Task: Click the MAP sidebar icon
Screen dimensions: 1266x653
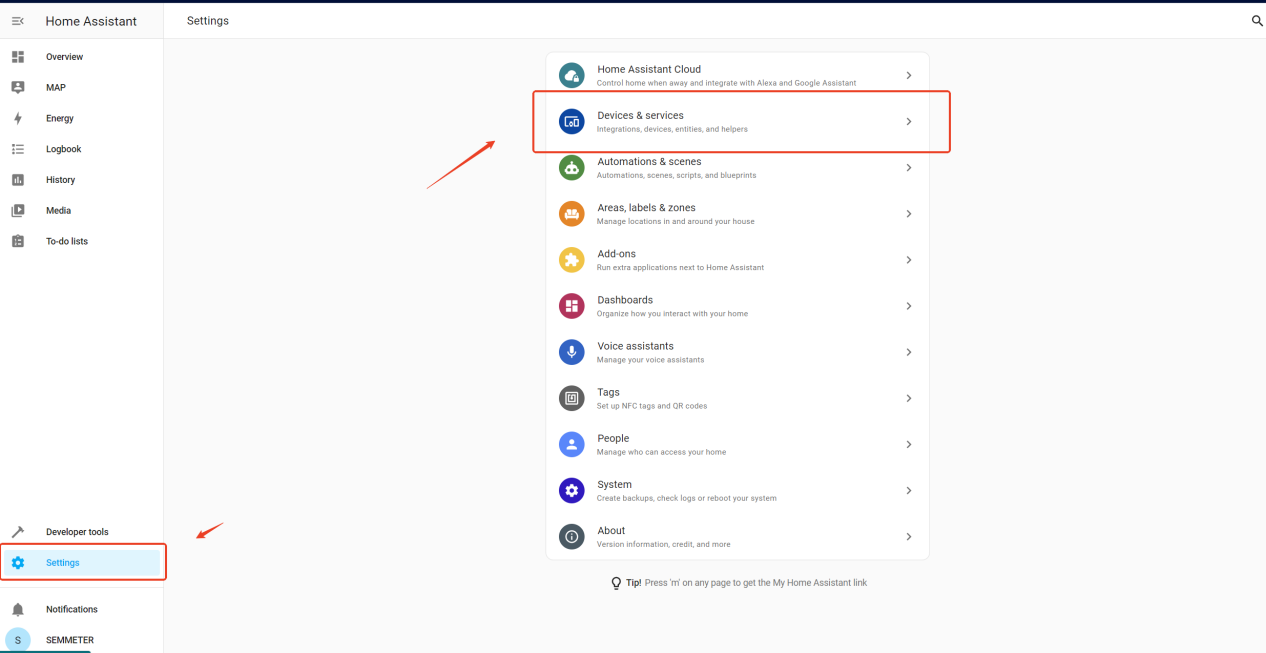Action: (17, 88)
